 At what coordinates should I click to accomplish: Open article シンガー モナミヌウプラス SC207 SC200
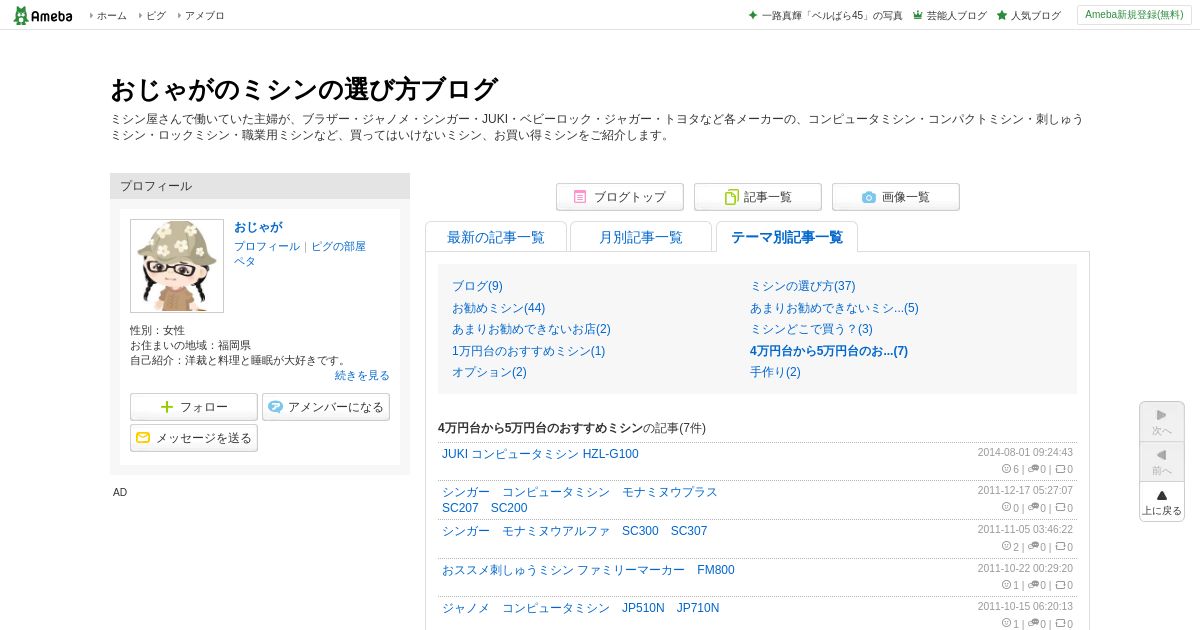(580, 500)
